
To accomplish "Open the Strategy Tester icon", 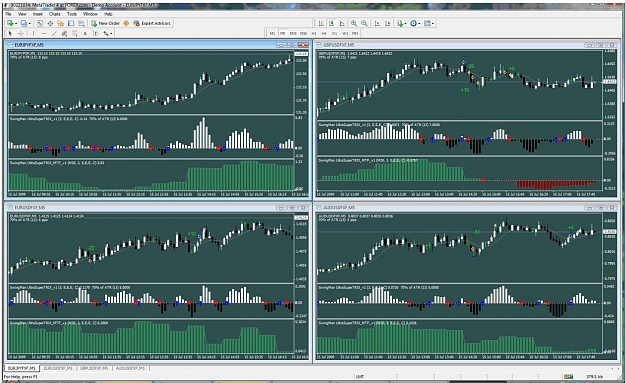I will coord(81,24).
